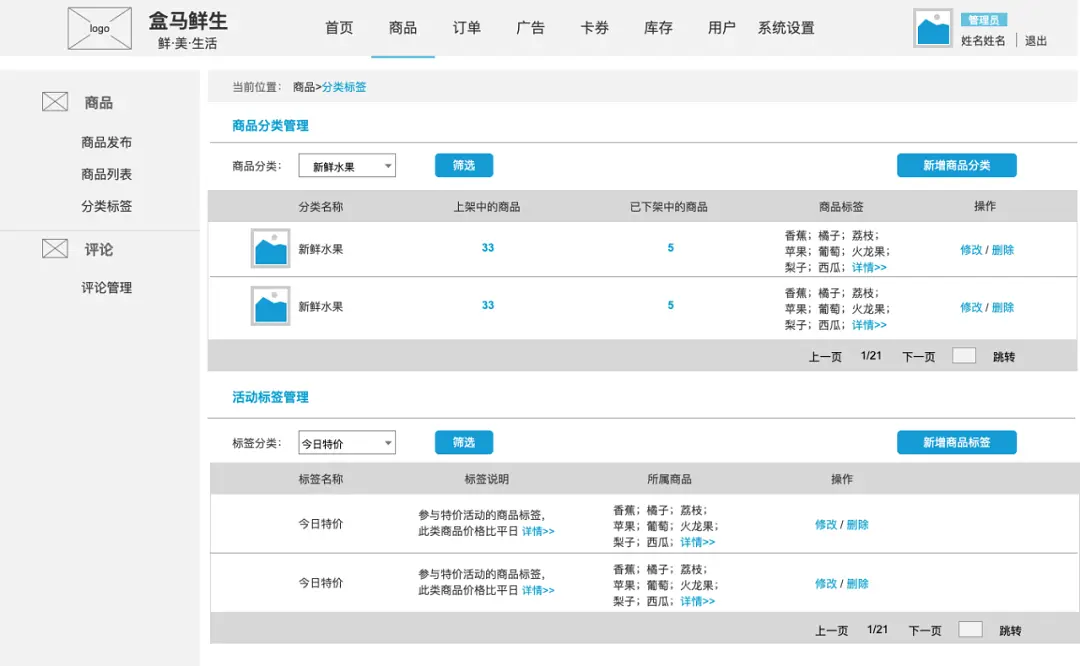Image resolution: width=1080 pixels, height=666 pixels.
Task: Click 修改 link in the first product row
Action: click(973, 250)
